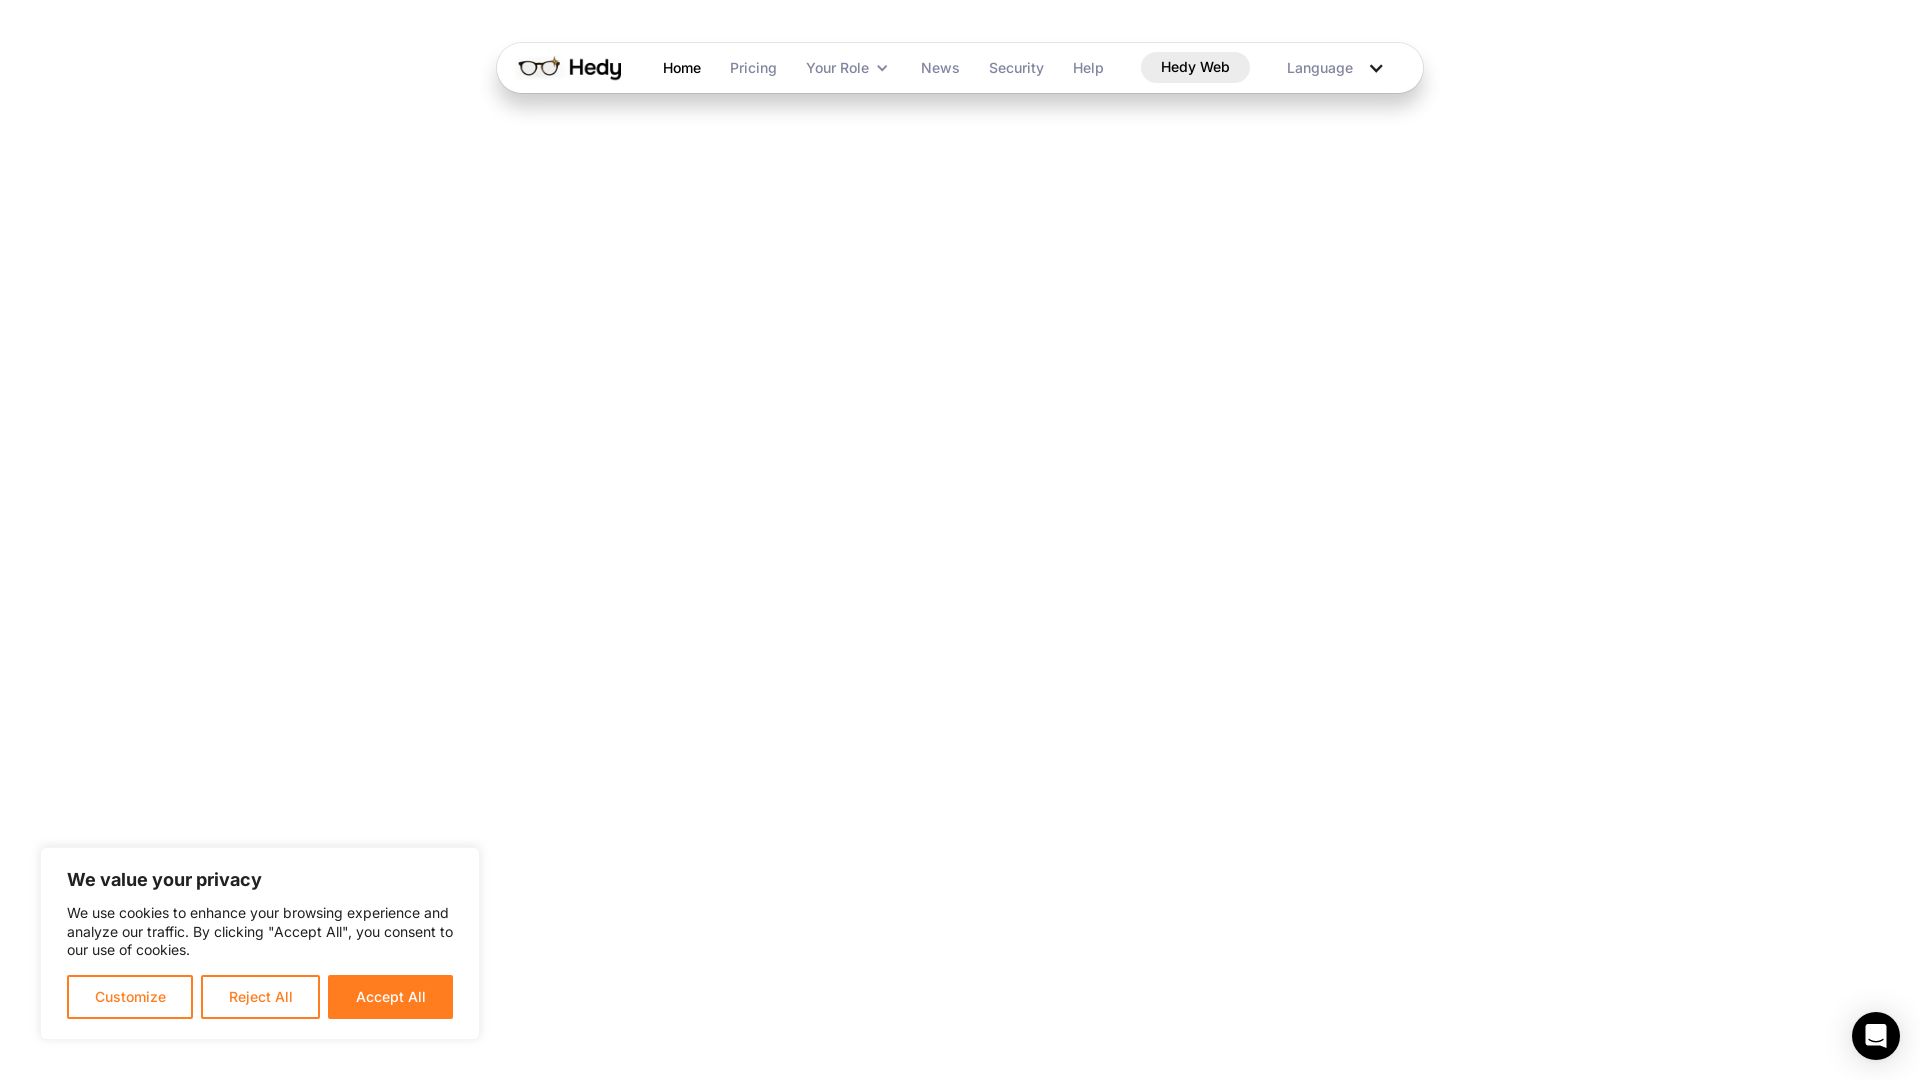Click the cookie consent description text
Screen dimensions: 1920x1080
[260, 931]
